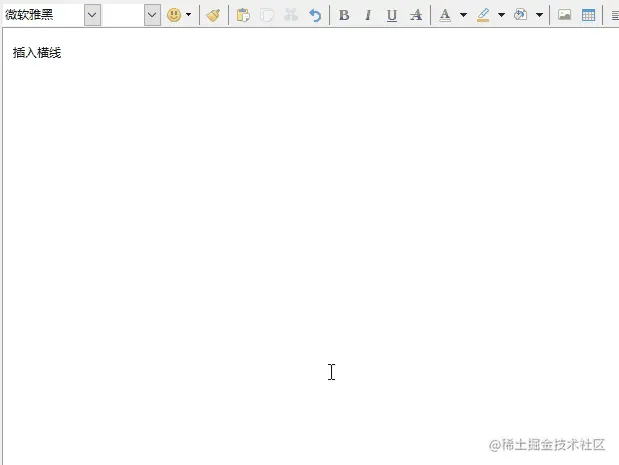
Task: Click the format painter brush icon
Action: click(214, 15)
